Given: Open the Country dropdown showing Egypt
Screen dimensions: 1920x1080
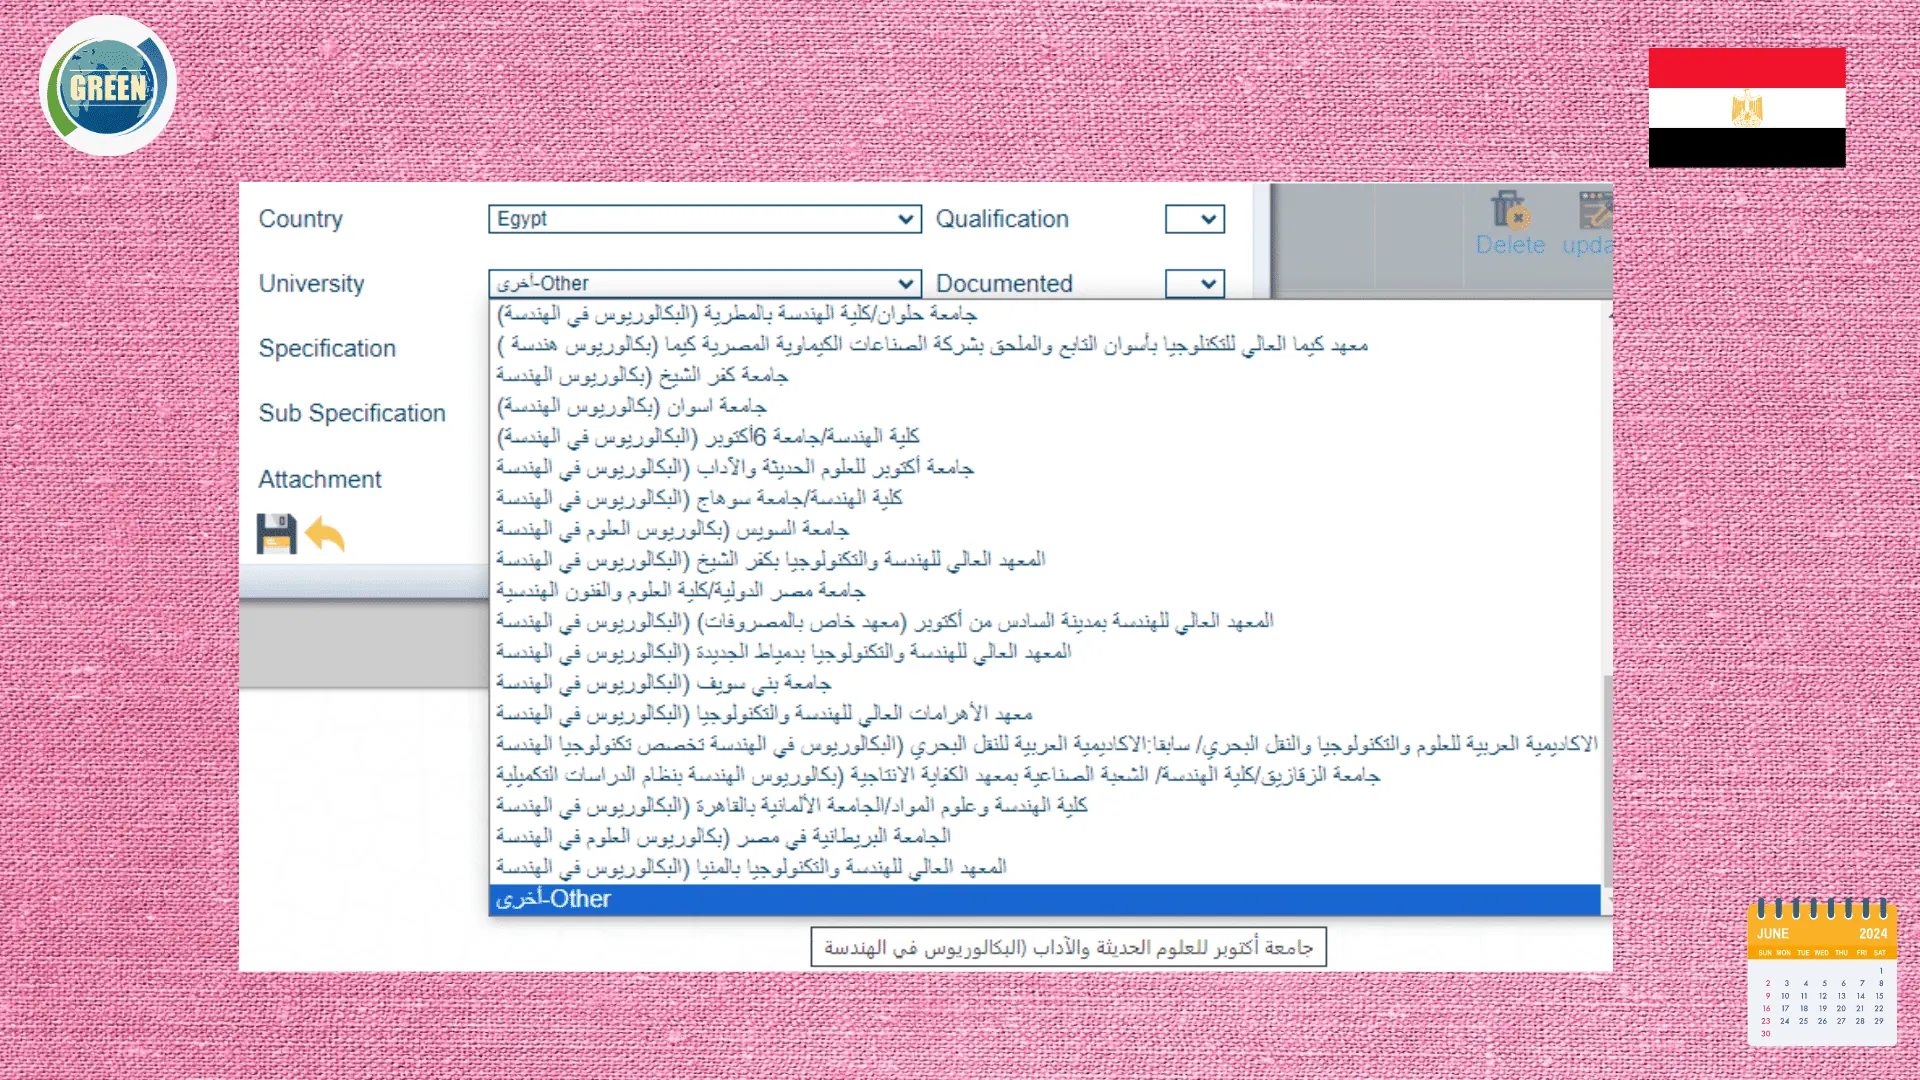Looking at the screenshot, I should point(704,219).
